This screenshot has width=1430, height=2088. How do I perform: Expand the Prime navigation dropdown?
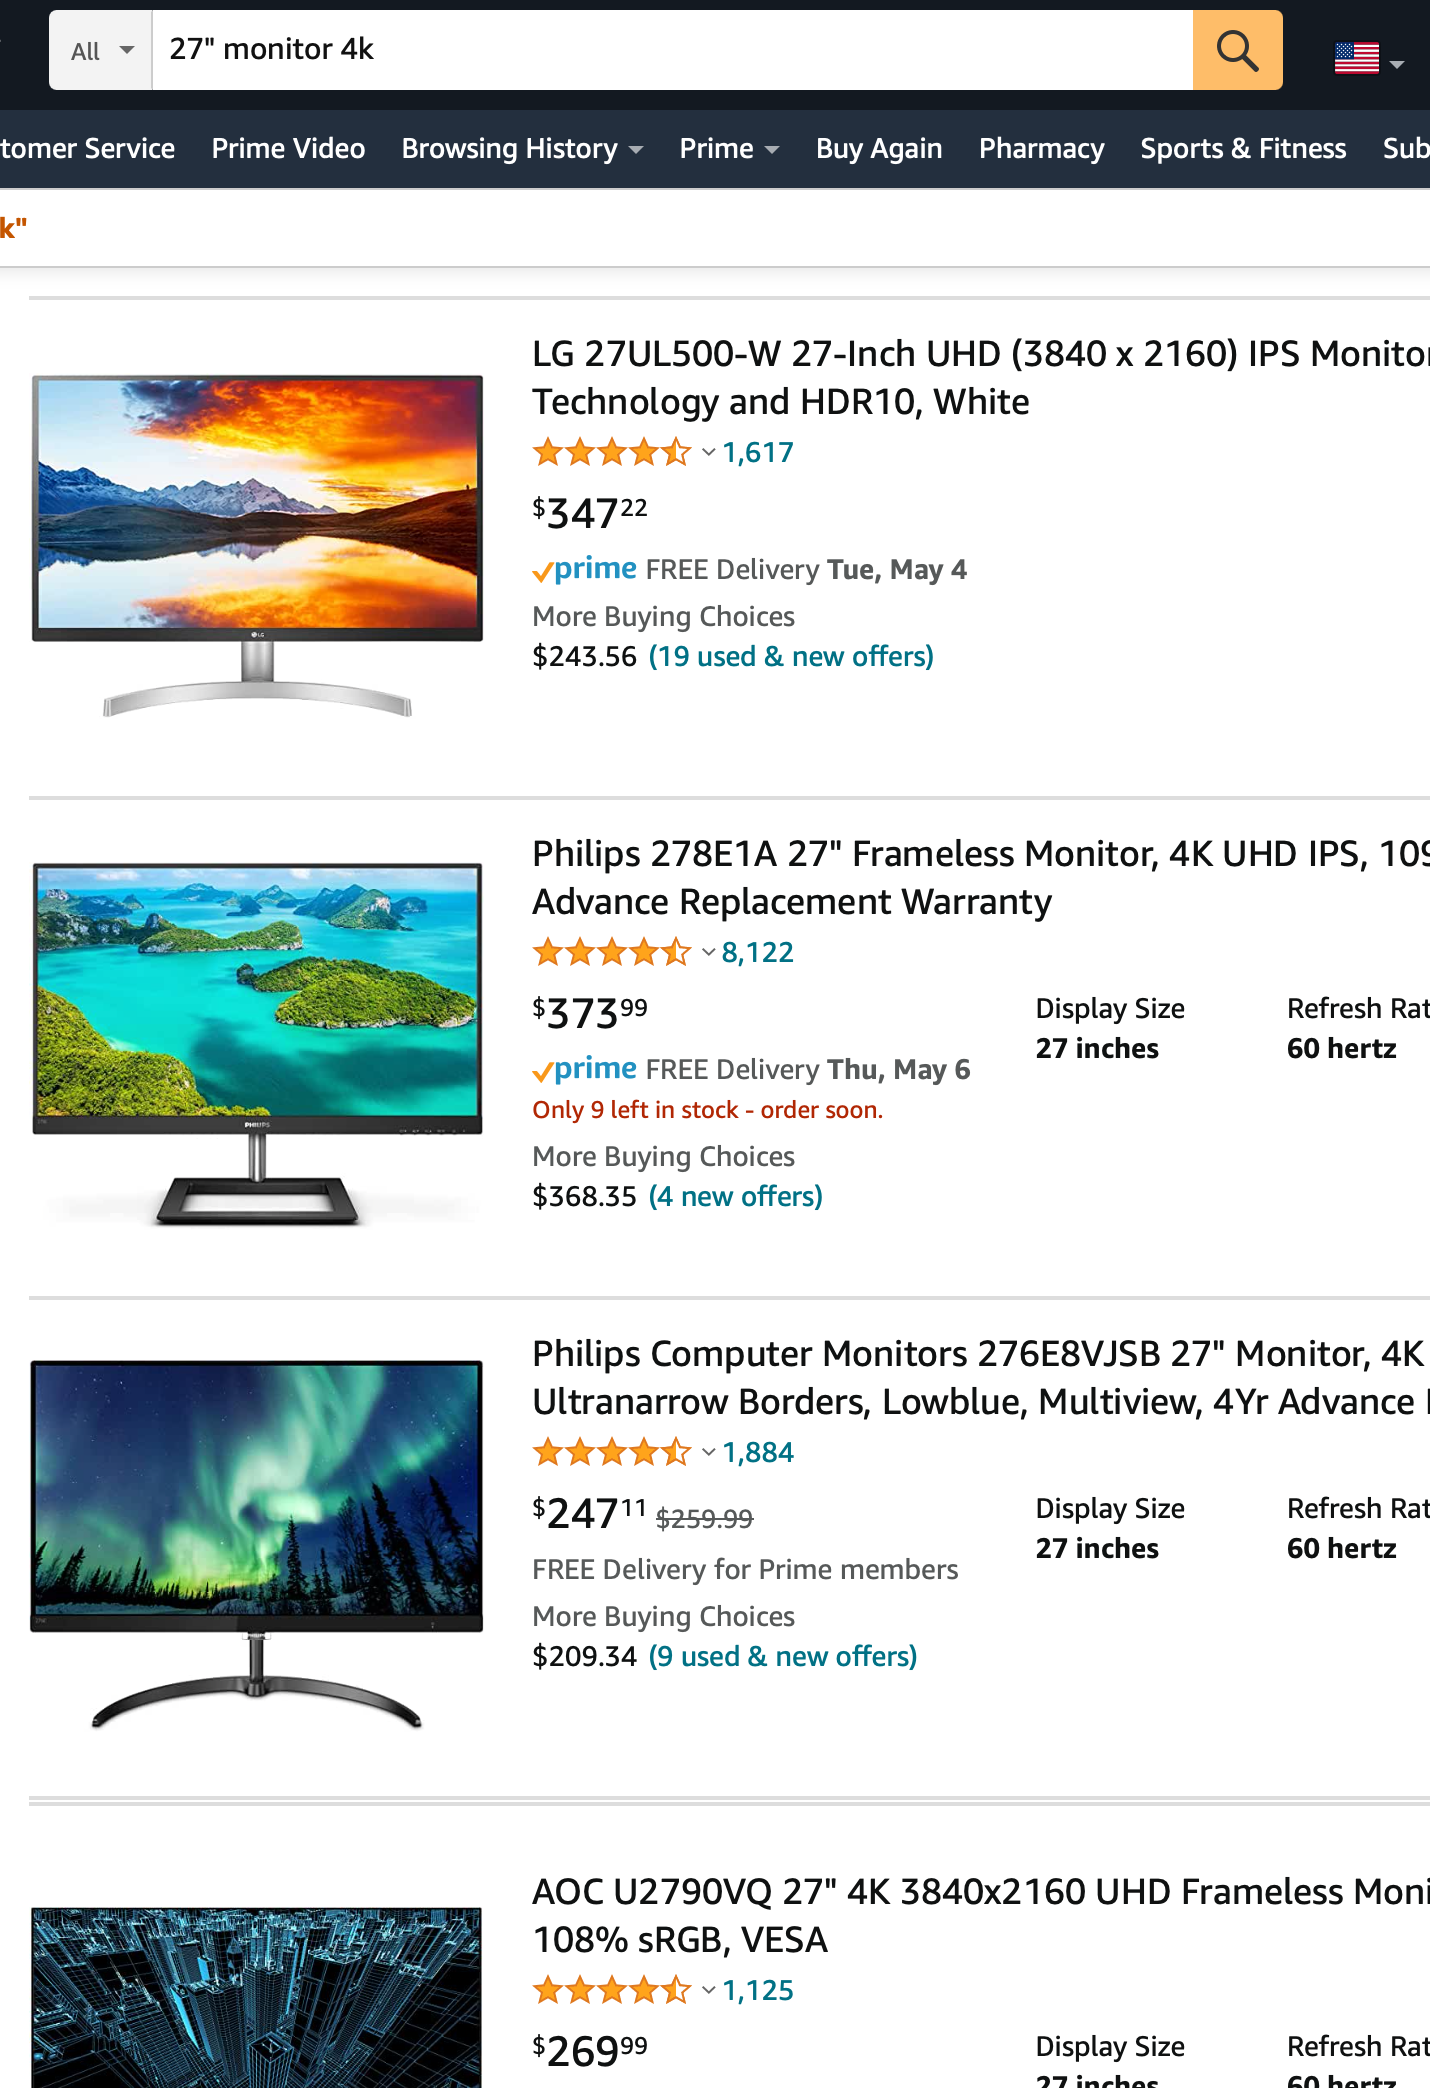tap(729, 149)
